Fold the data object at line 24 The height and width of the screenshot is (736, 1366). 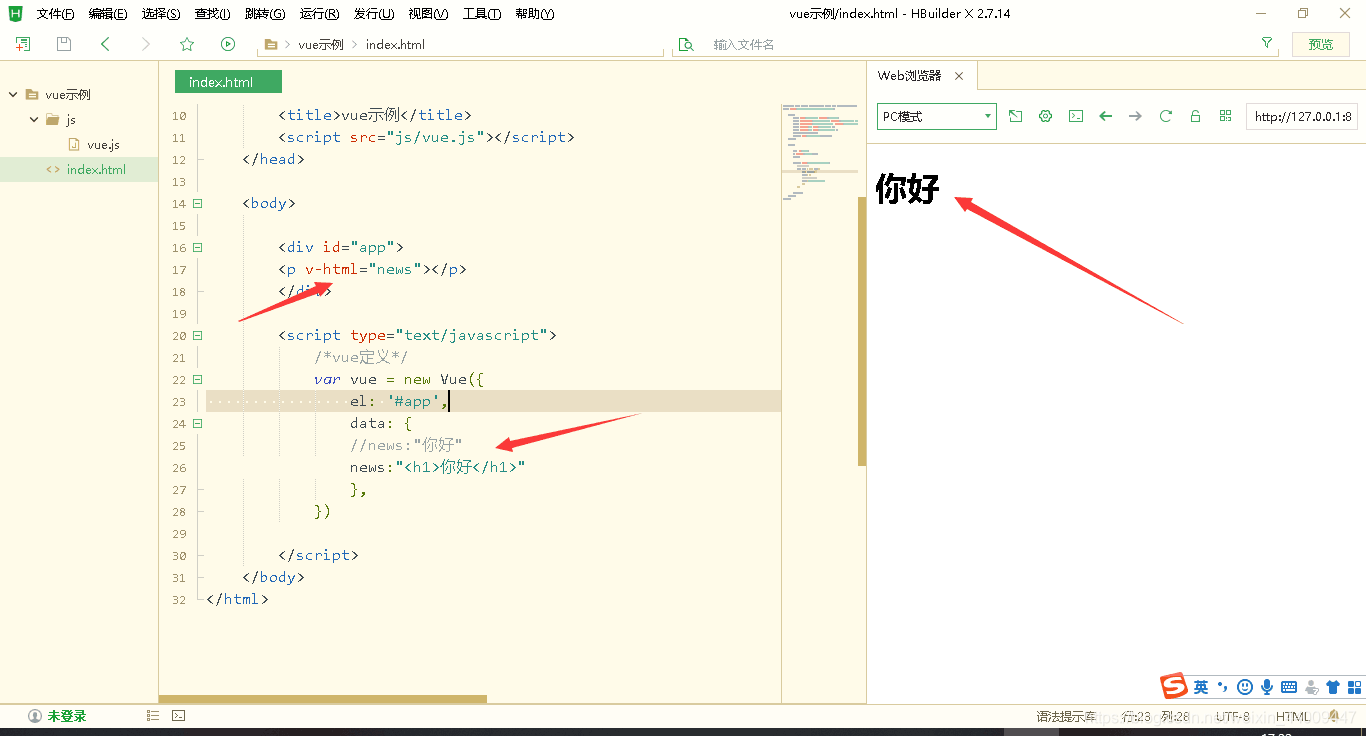(197, 423)
